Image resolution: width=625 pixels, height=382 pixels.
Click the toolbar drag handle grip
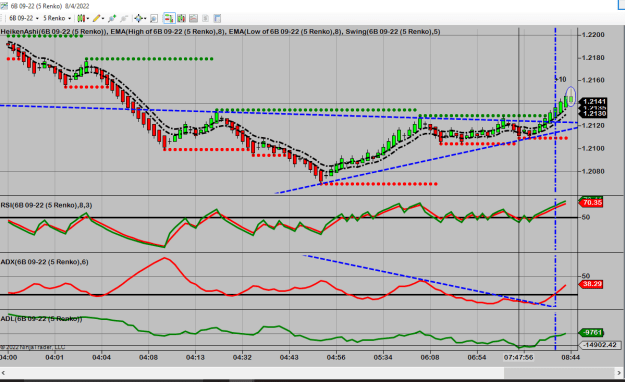coord(2,18)
